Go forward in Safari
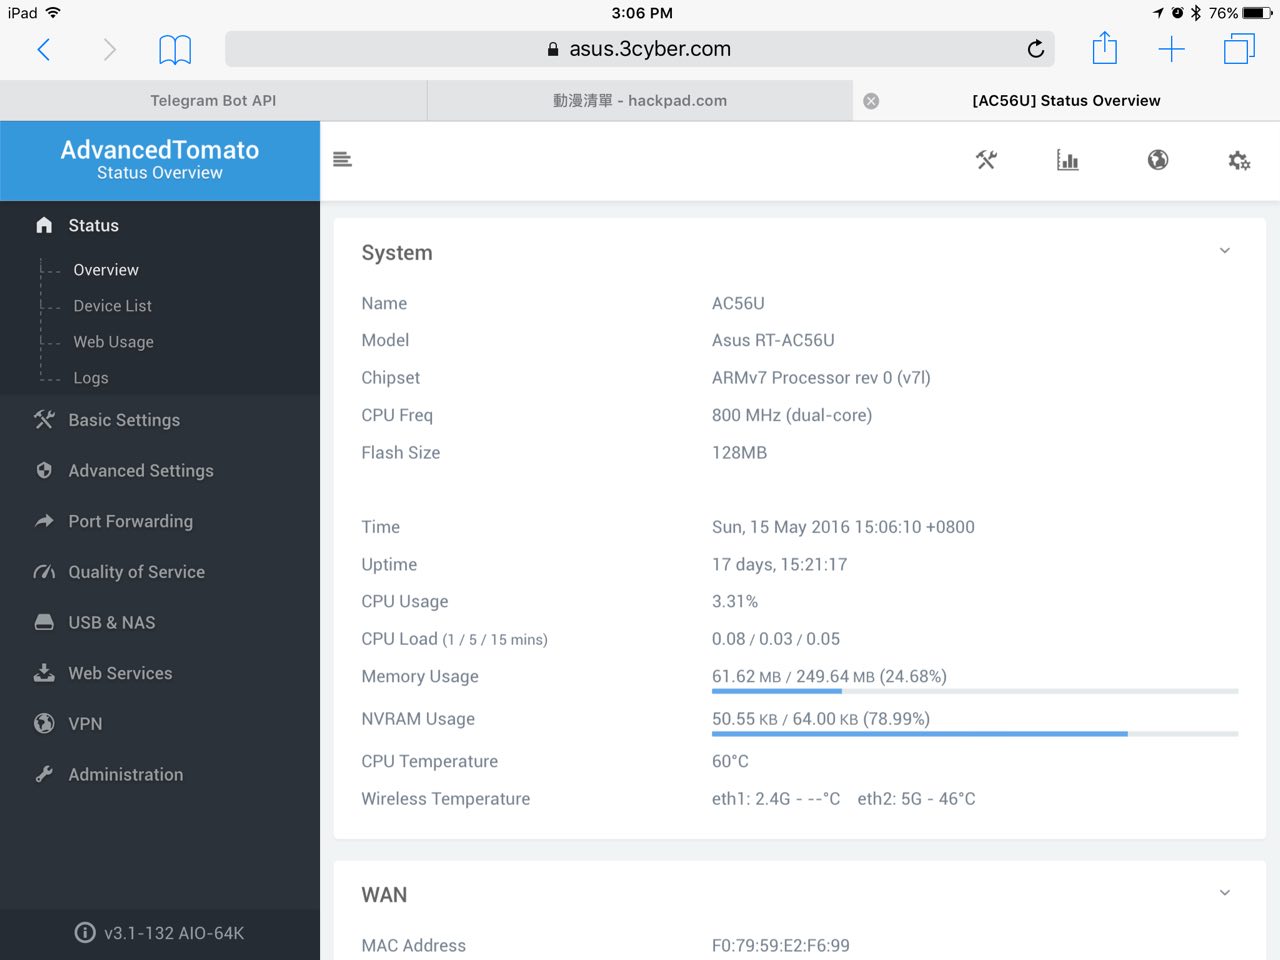Viewport: 1280px width, 960px height. (x=109, y=49)
